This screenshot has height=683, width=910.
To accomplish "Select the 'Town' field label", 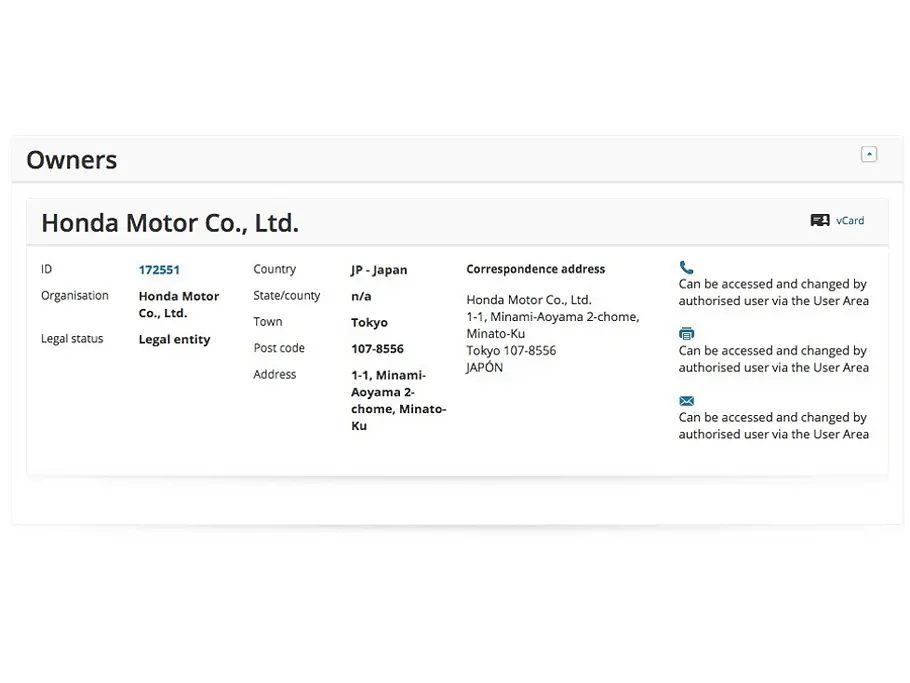I will (x=268, y=322).
